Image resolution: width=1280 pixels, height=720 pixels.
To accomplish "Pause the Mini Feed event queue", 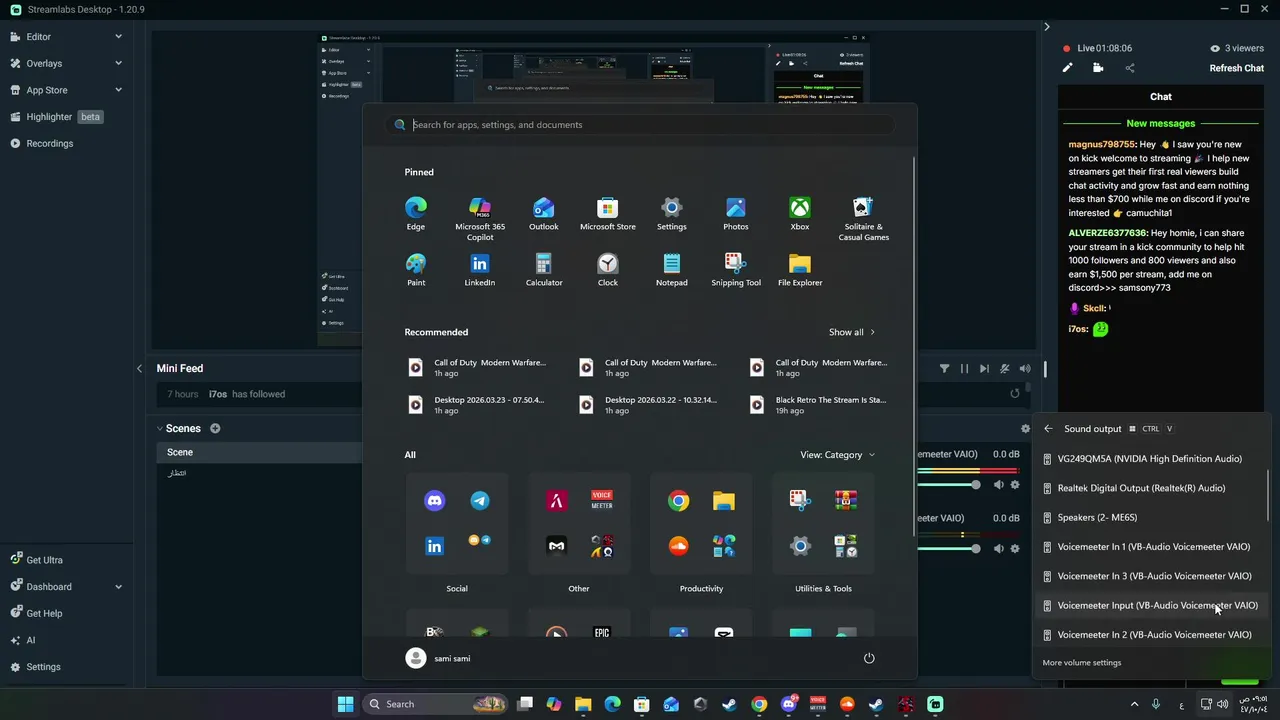I will pyautogui.click(x=964, y=368).
